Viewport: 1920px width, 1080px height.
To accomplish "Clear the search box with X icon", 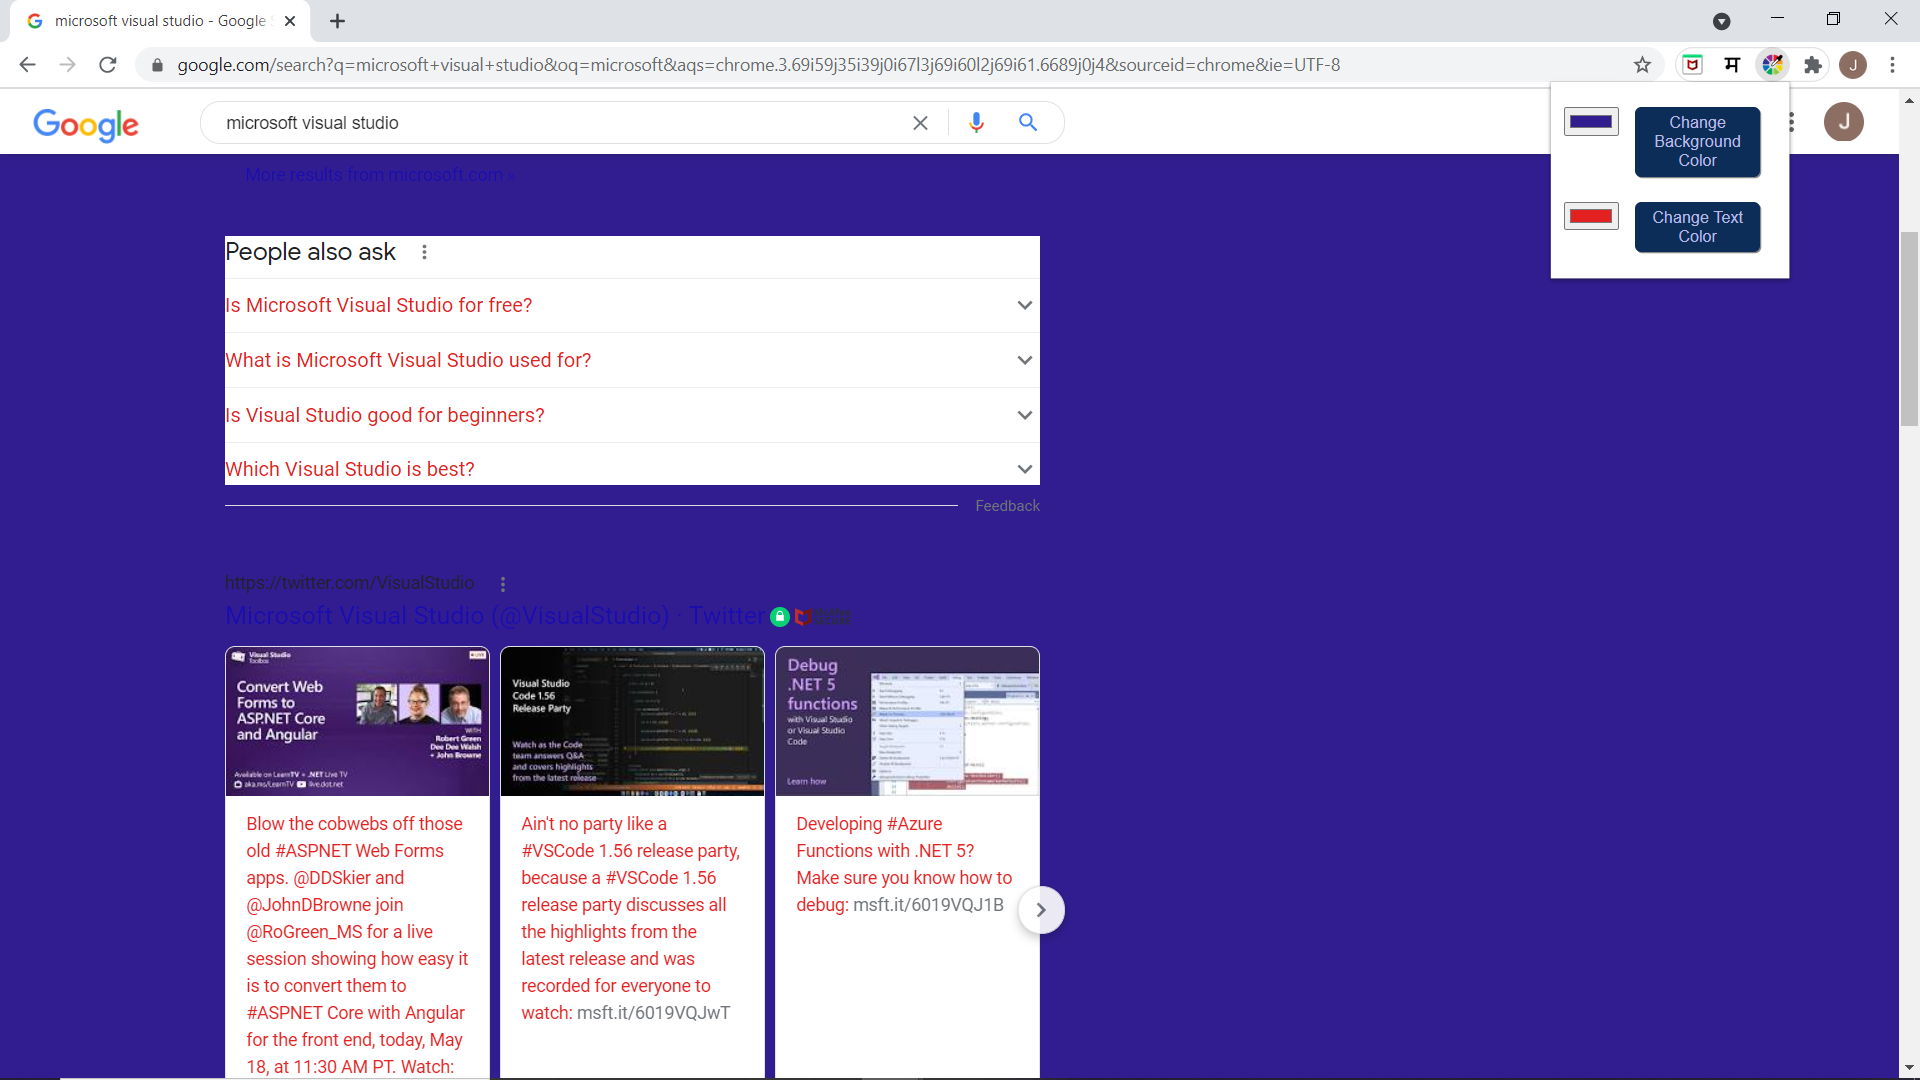I will (920, 122).
